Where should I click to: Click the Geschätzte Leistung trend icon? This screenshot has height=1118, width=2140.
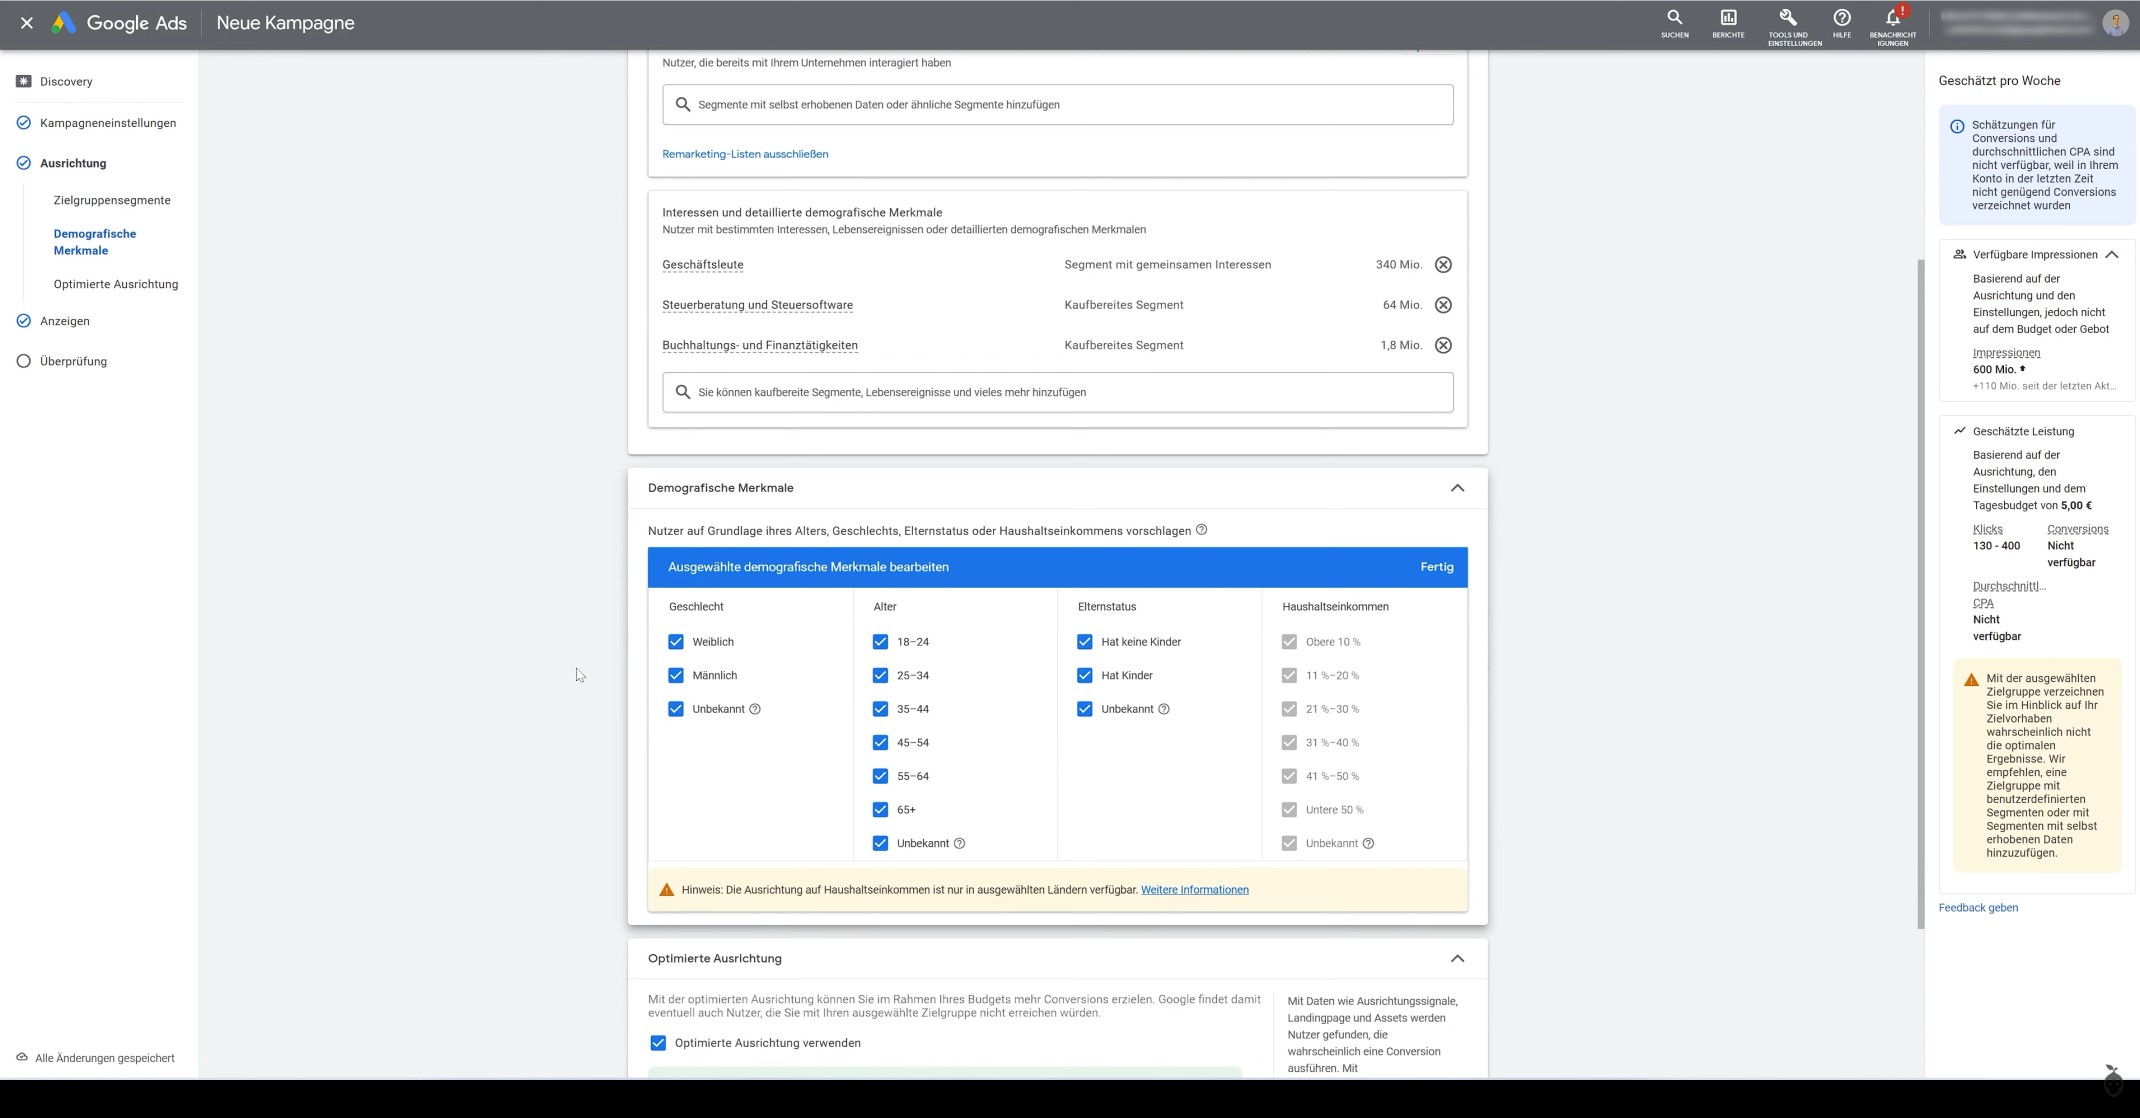pos(1959,431)
